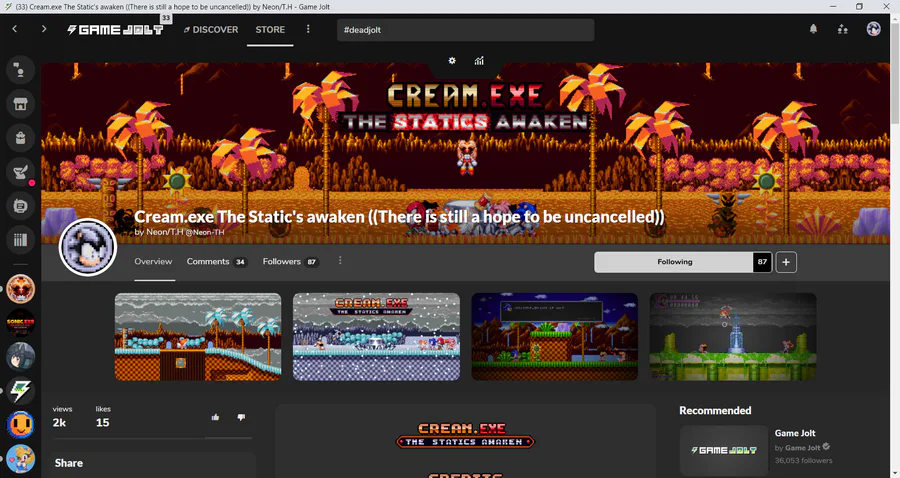Open the storefront icon in the sidebar
Viewport: 900px width, 478px height.
pyautogui.click(x=20, y=104)
